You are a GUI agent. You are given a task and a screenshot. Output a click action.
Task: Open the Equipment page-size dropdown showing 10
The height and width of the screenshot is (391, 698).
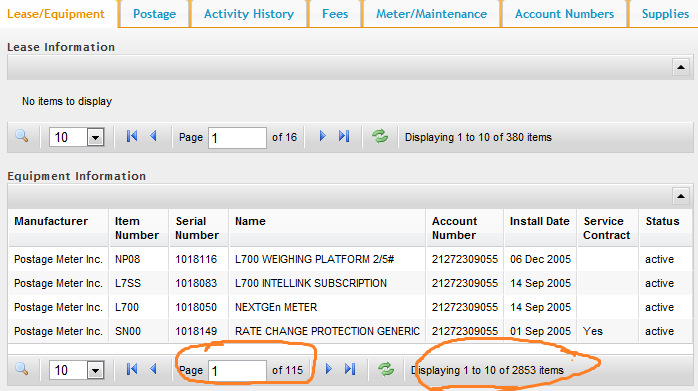[95, 370]
